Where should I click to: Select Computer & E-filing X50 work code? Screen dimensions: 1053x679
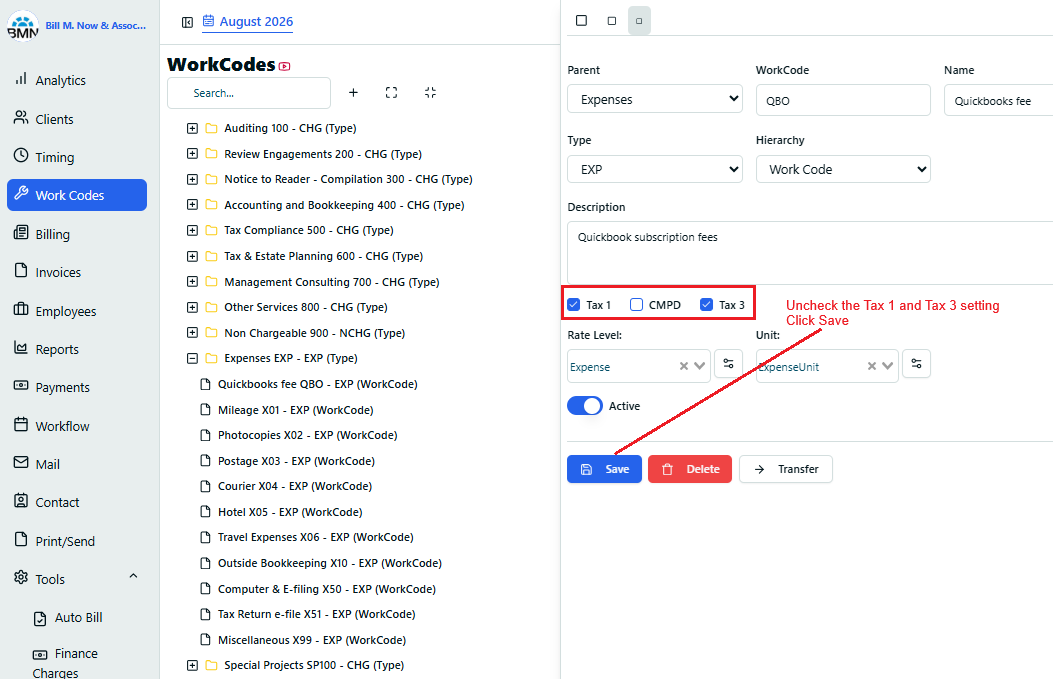[x=327, y=589]
